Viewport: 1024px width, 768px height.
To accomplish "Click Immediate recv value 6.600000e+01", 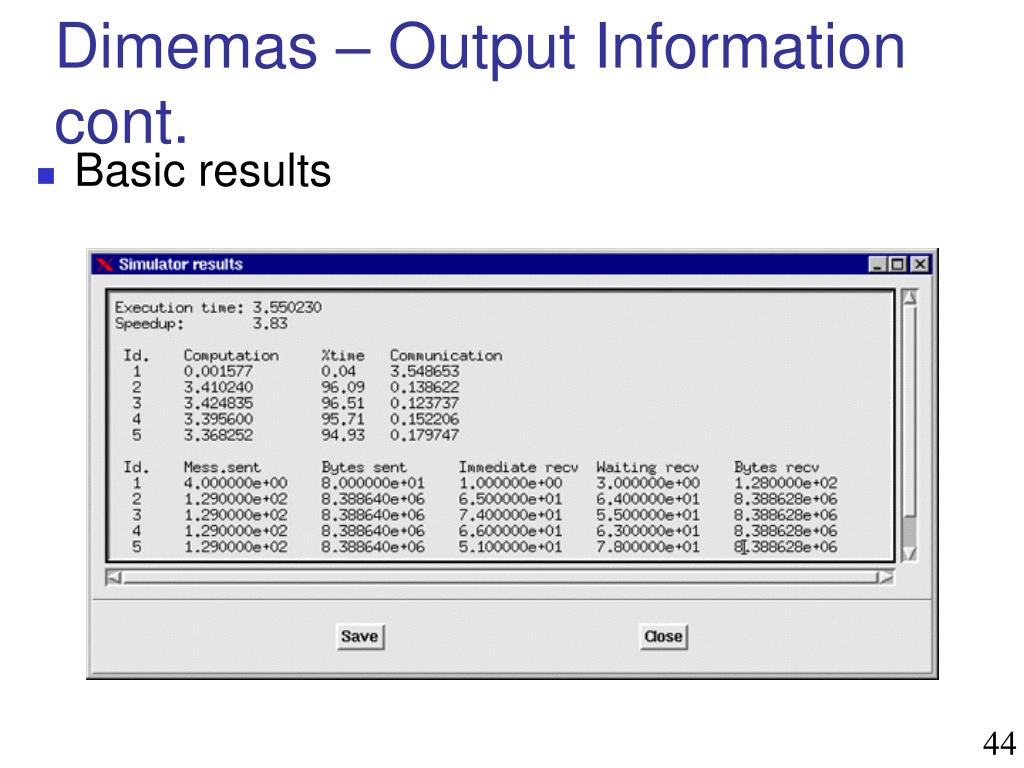I will pyautogui.click(x=510, y=531).
